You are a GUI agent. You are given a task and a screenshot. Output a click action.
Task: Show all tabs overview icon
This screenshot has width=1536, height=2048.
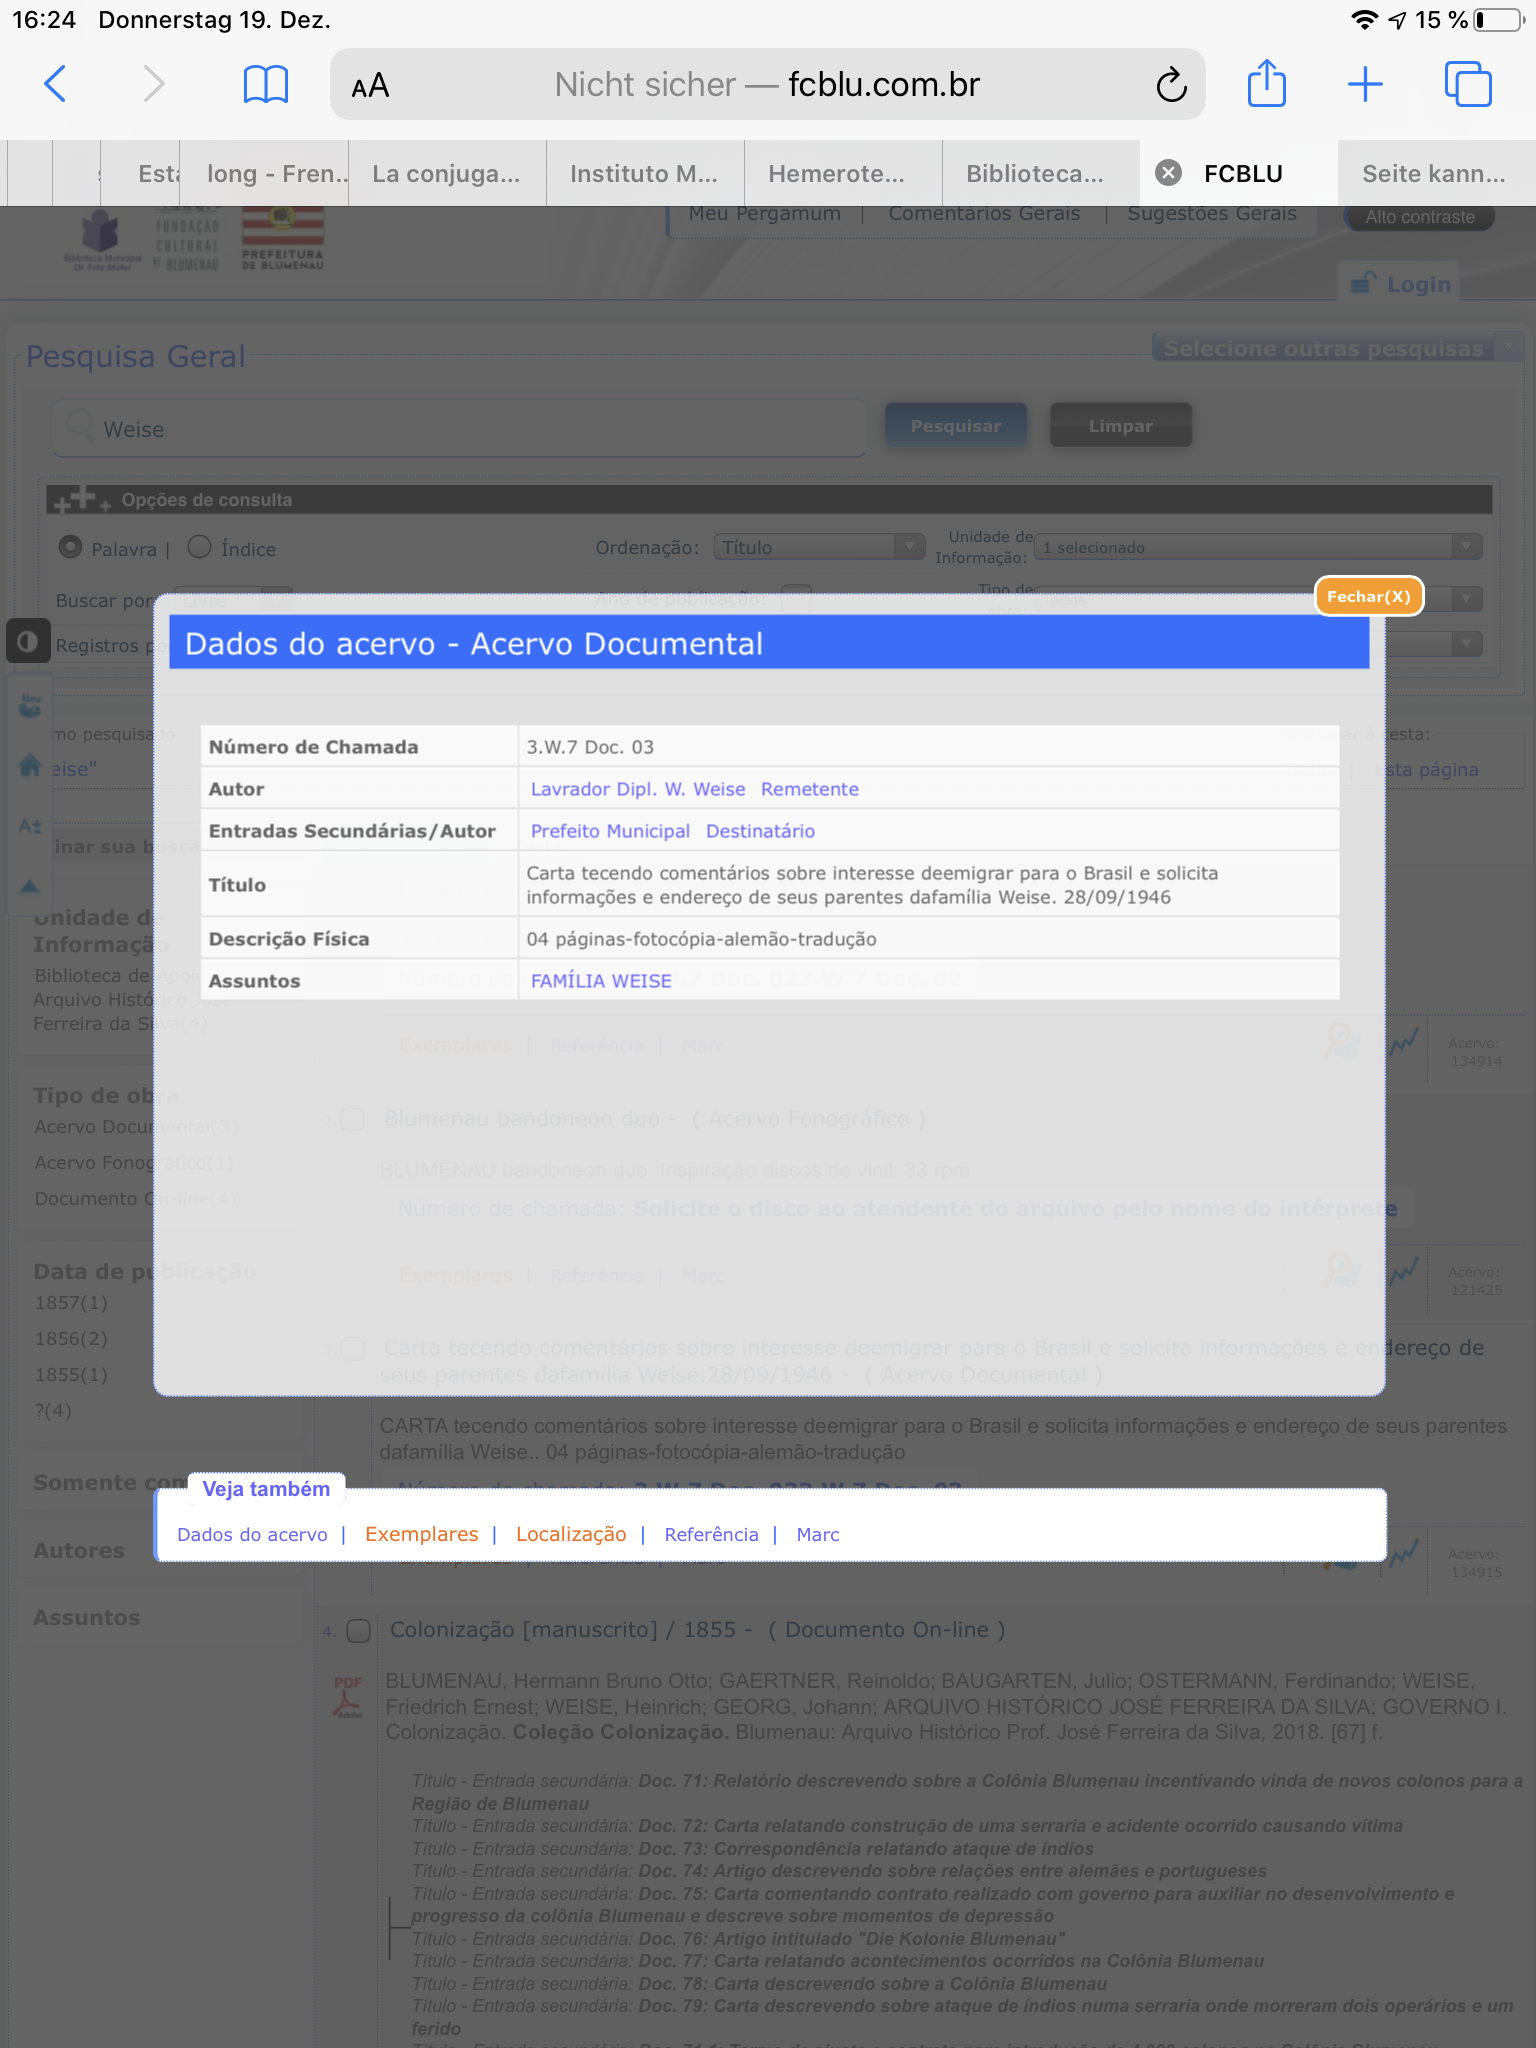pos(1467,84)
